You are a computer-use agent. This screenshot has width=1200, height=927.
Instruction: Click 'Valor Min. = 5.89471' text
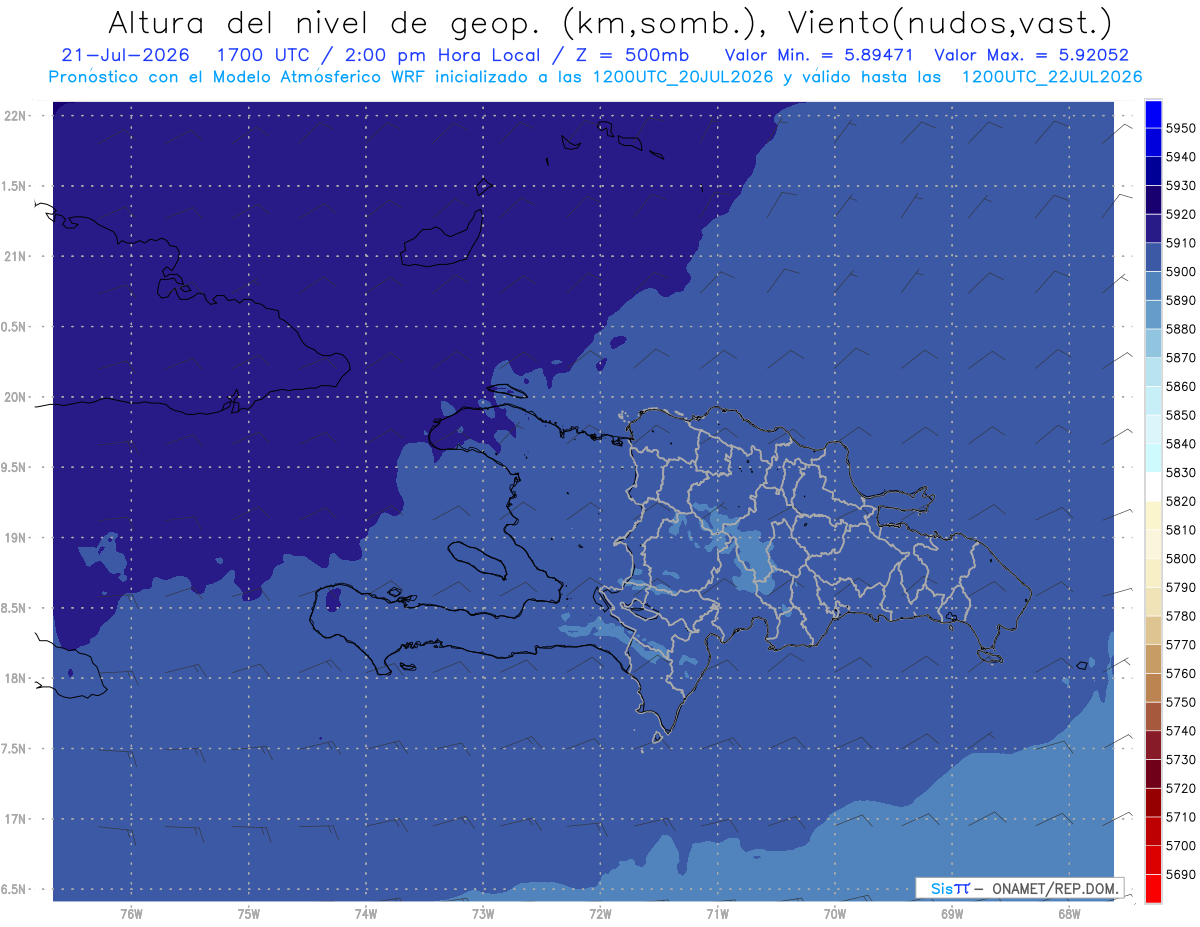click(819, 56)
